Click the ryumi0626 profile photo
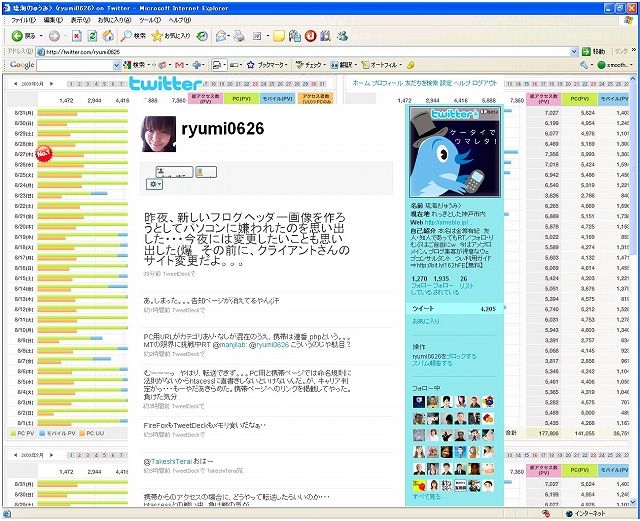The height and width of the screenshot is (521, 640). tap(159, 134)
